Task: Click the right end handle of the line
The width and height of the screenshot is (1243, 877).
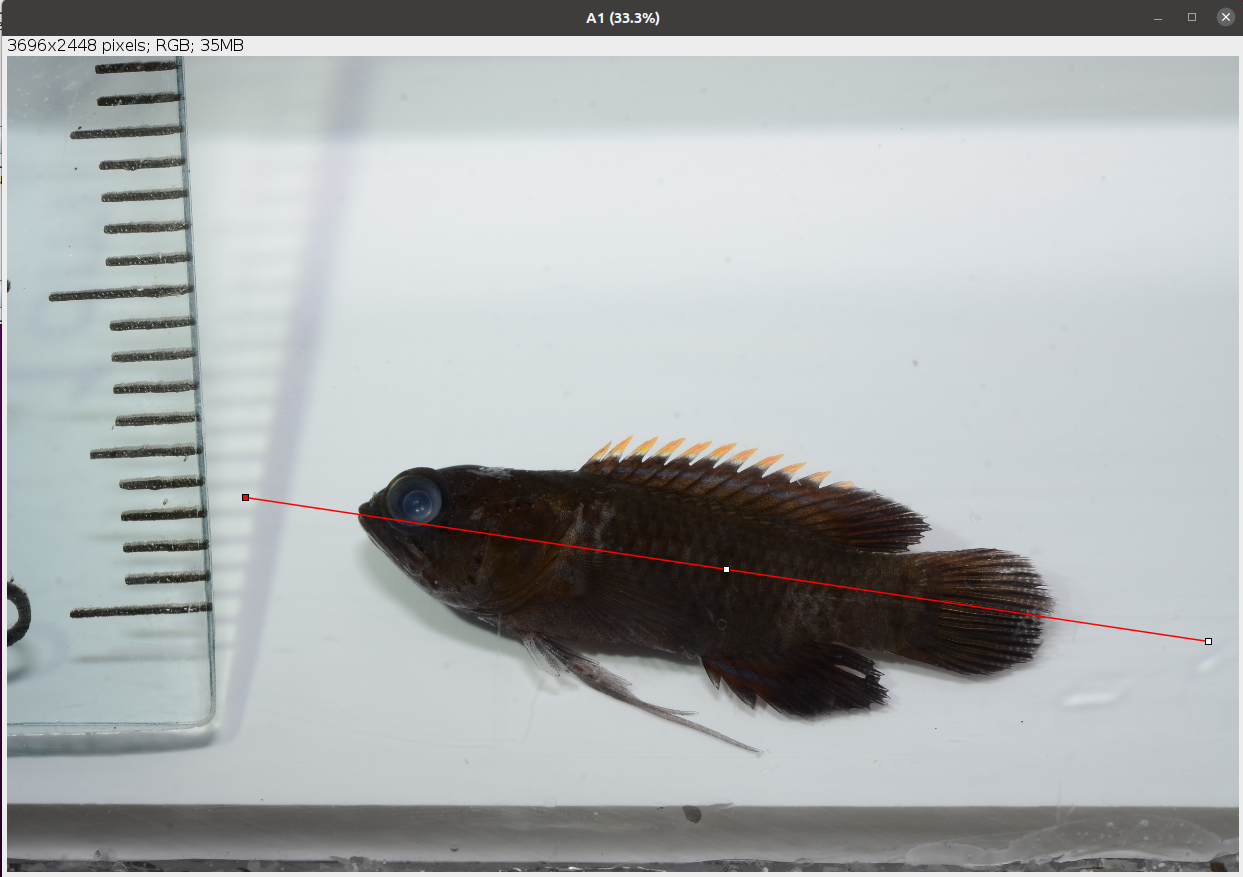Action: click(1208, 641)
